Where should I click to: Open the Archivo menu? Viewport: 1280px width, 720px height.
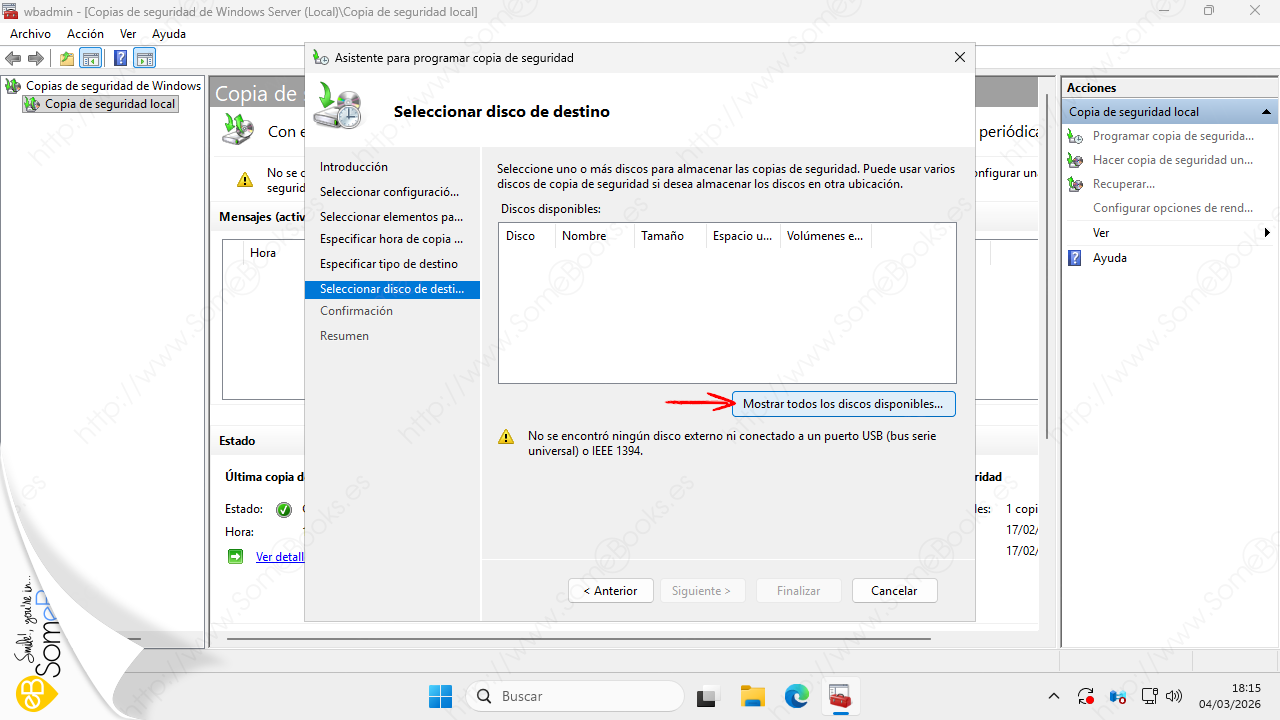click(30, 34)
